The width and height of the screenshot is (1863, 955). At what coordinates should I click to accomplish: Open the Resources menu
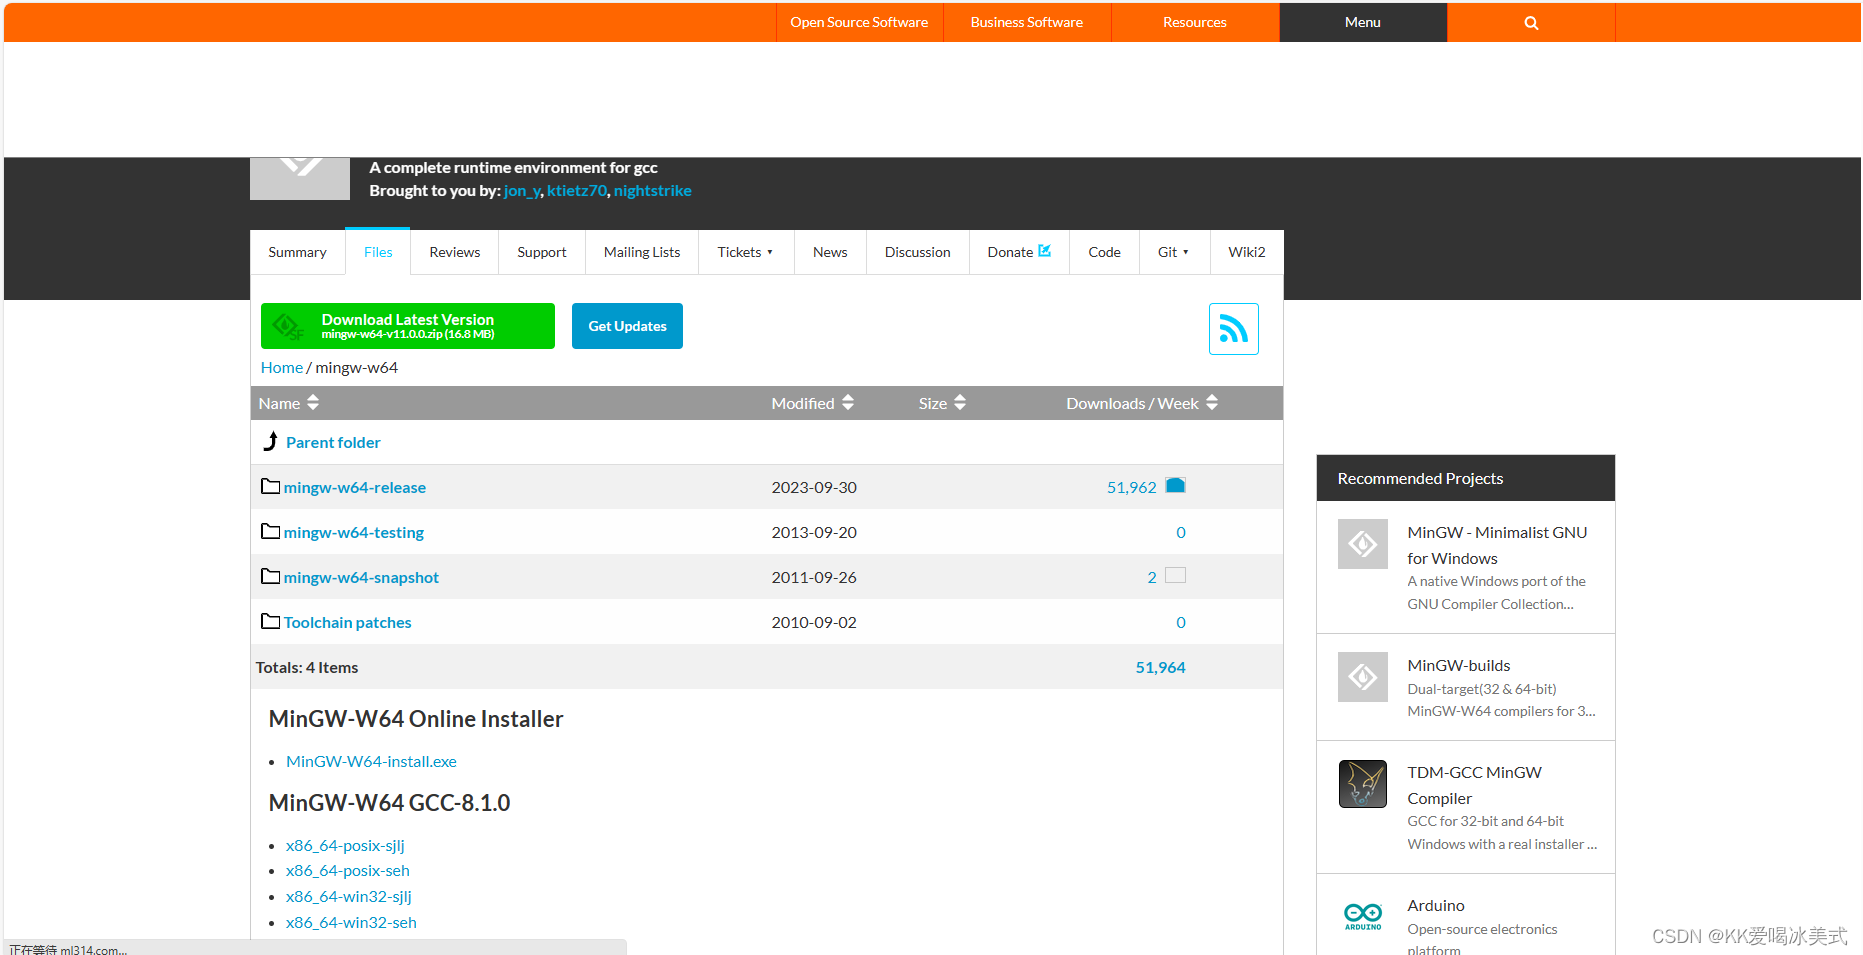point(1195,22)
